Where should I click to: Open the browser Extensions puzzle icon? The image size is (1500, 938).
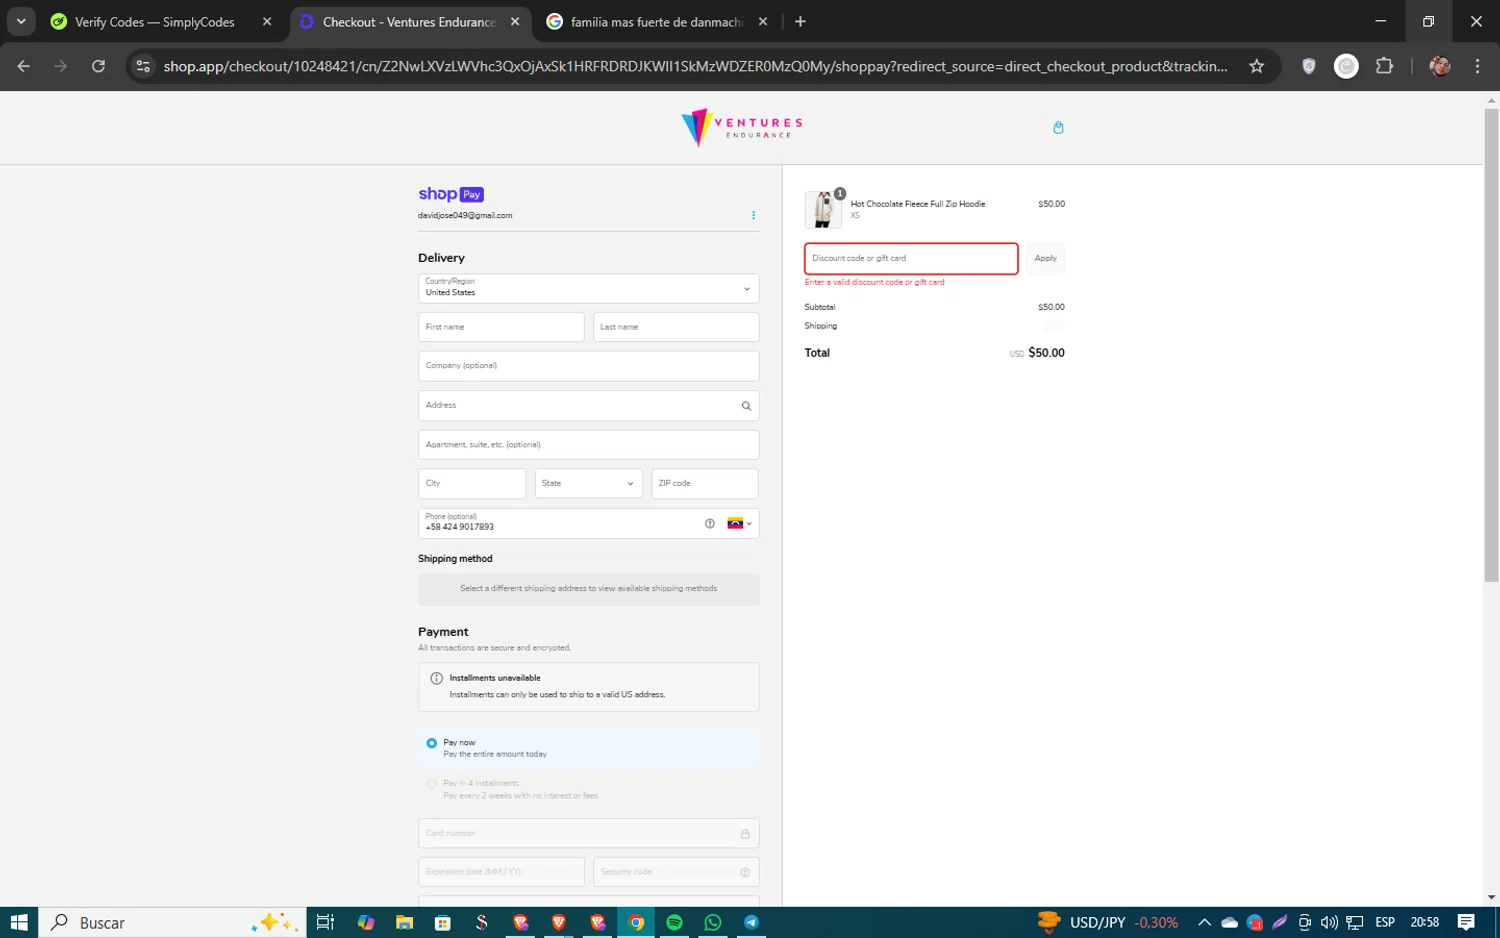[x=1384, y=66]
